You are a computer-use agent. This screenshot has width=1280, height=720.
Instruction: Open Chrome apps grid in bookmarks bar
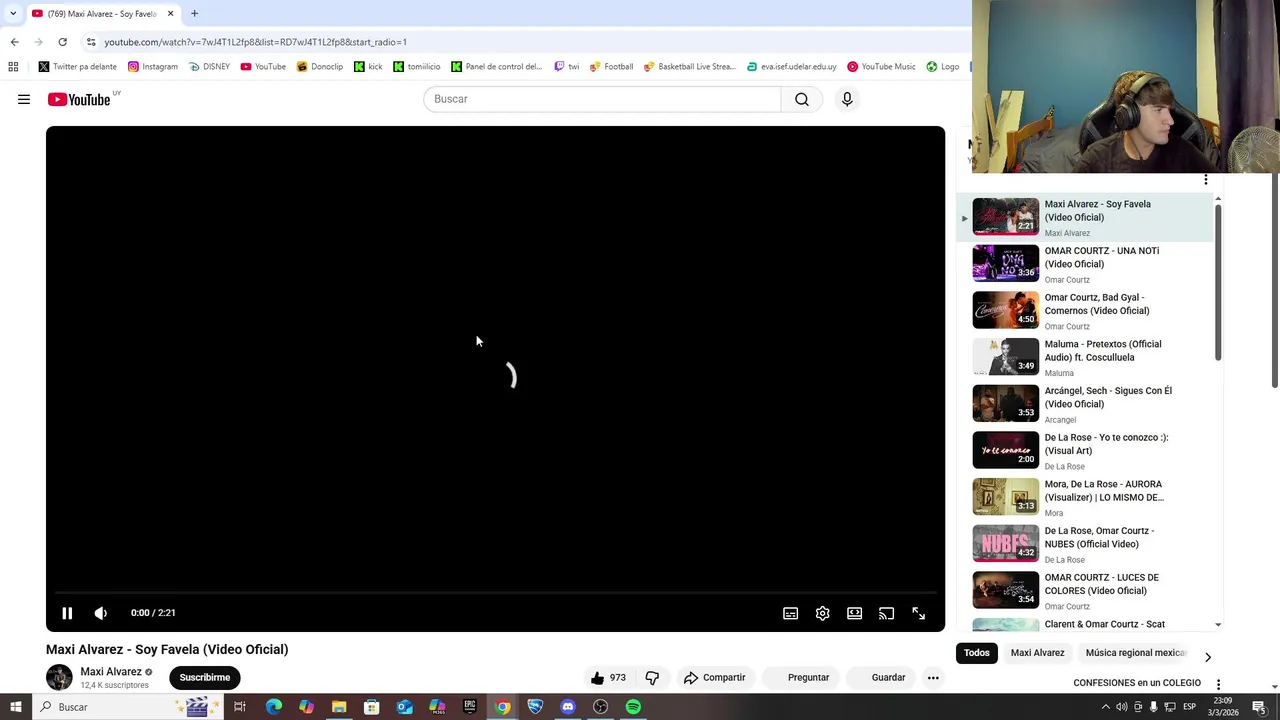coord(13,67)
